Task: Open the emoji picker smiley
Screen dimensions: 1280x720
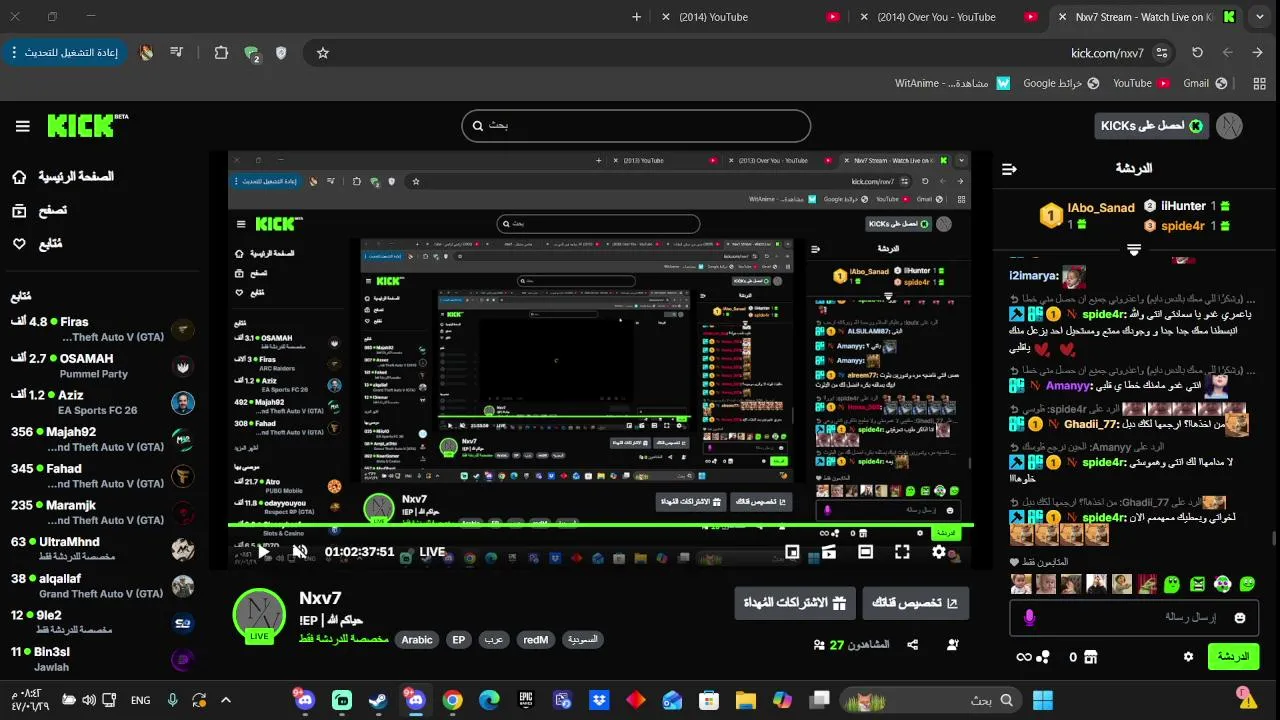Action: pos(1240,618)
